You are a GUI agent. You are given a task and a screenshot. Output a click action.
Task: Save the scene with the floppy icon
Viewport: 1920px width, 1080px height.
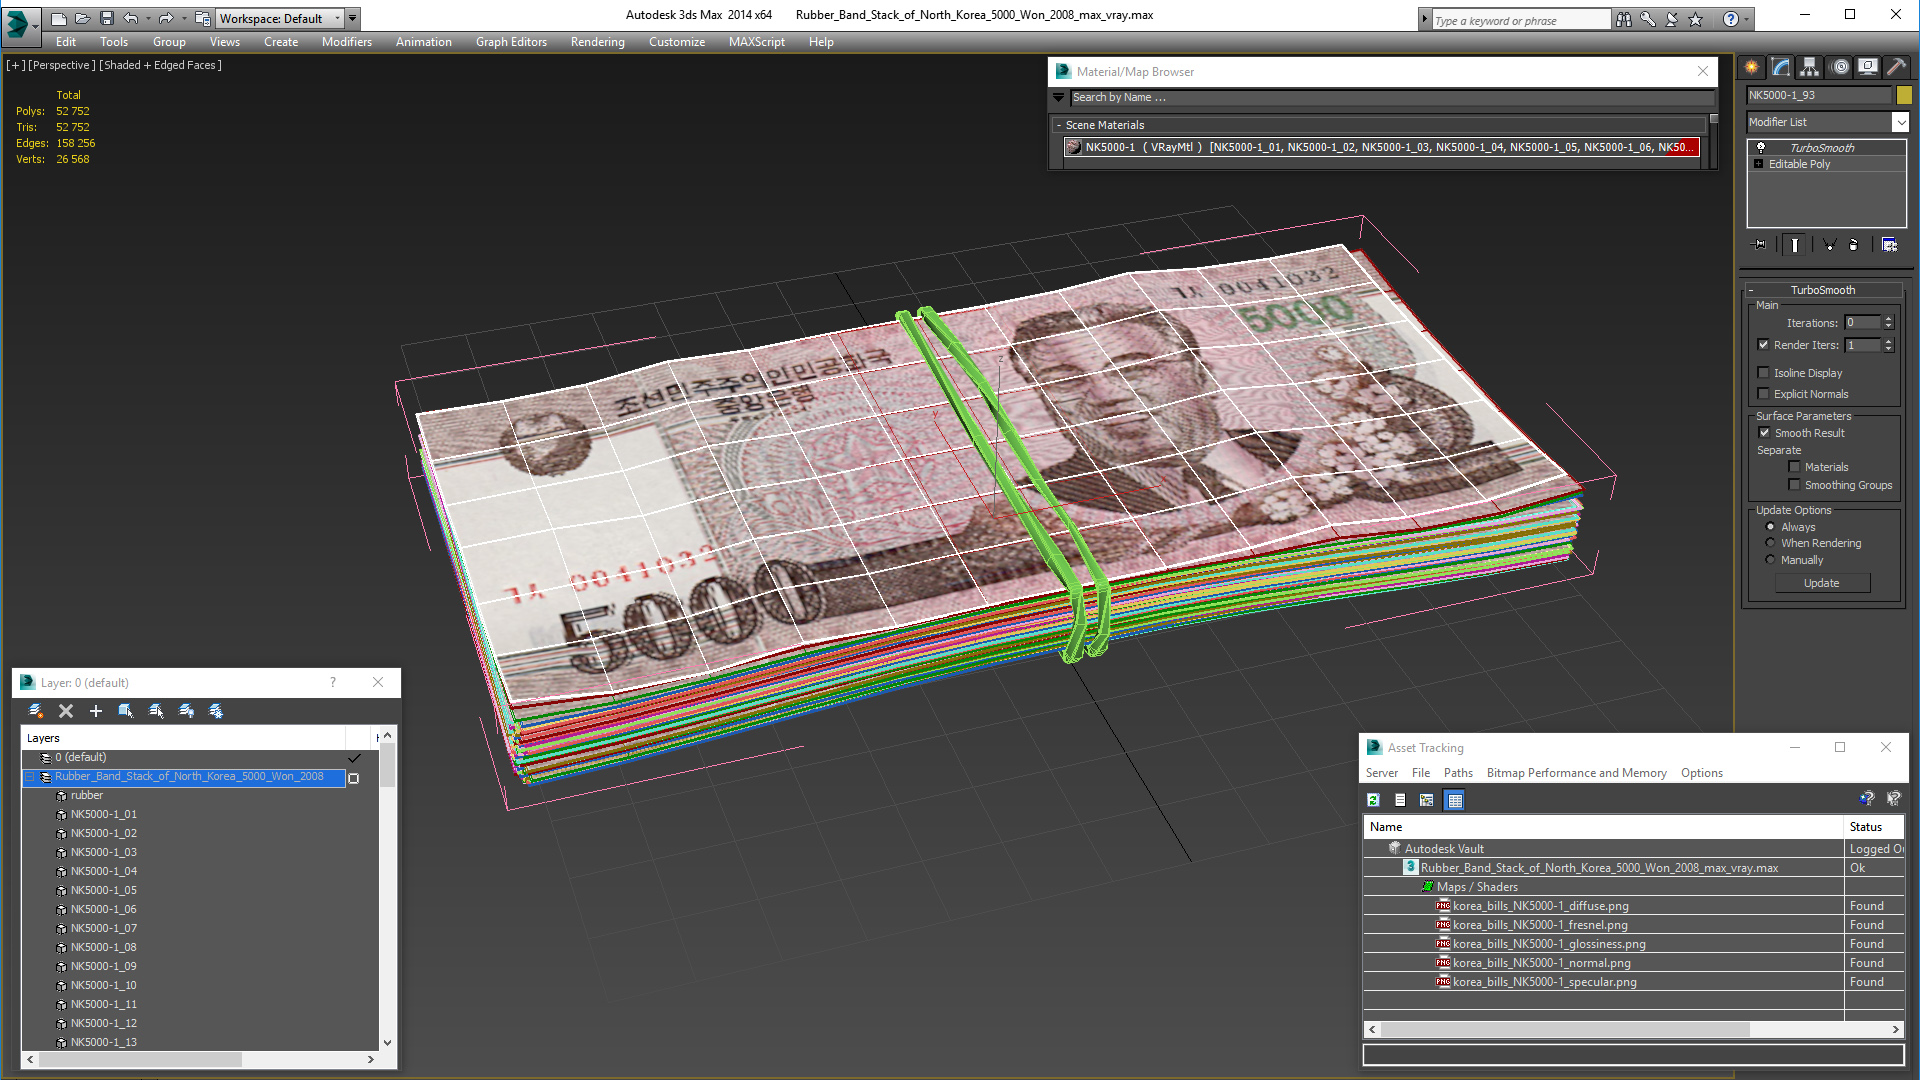pos(107,18)
